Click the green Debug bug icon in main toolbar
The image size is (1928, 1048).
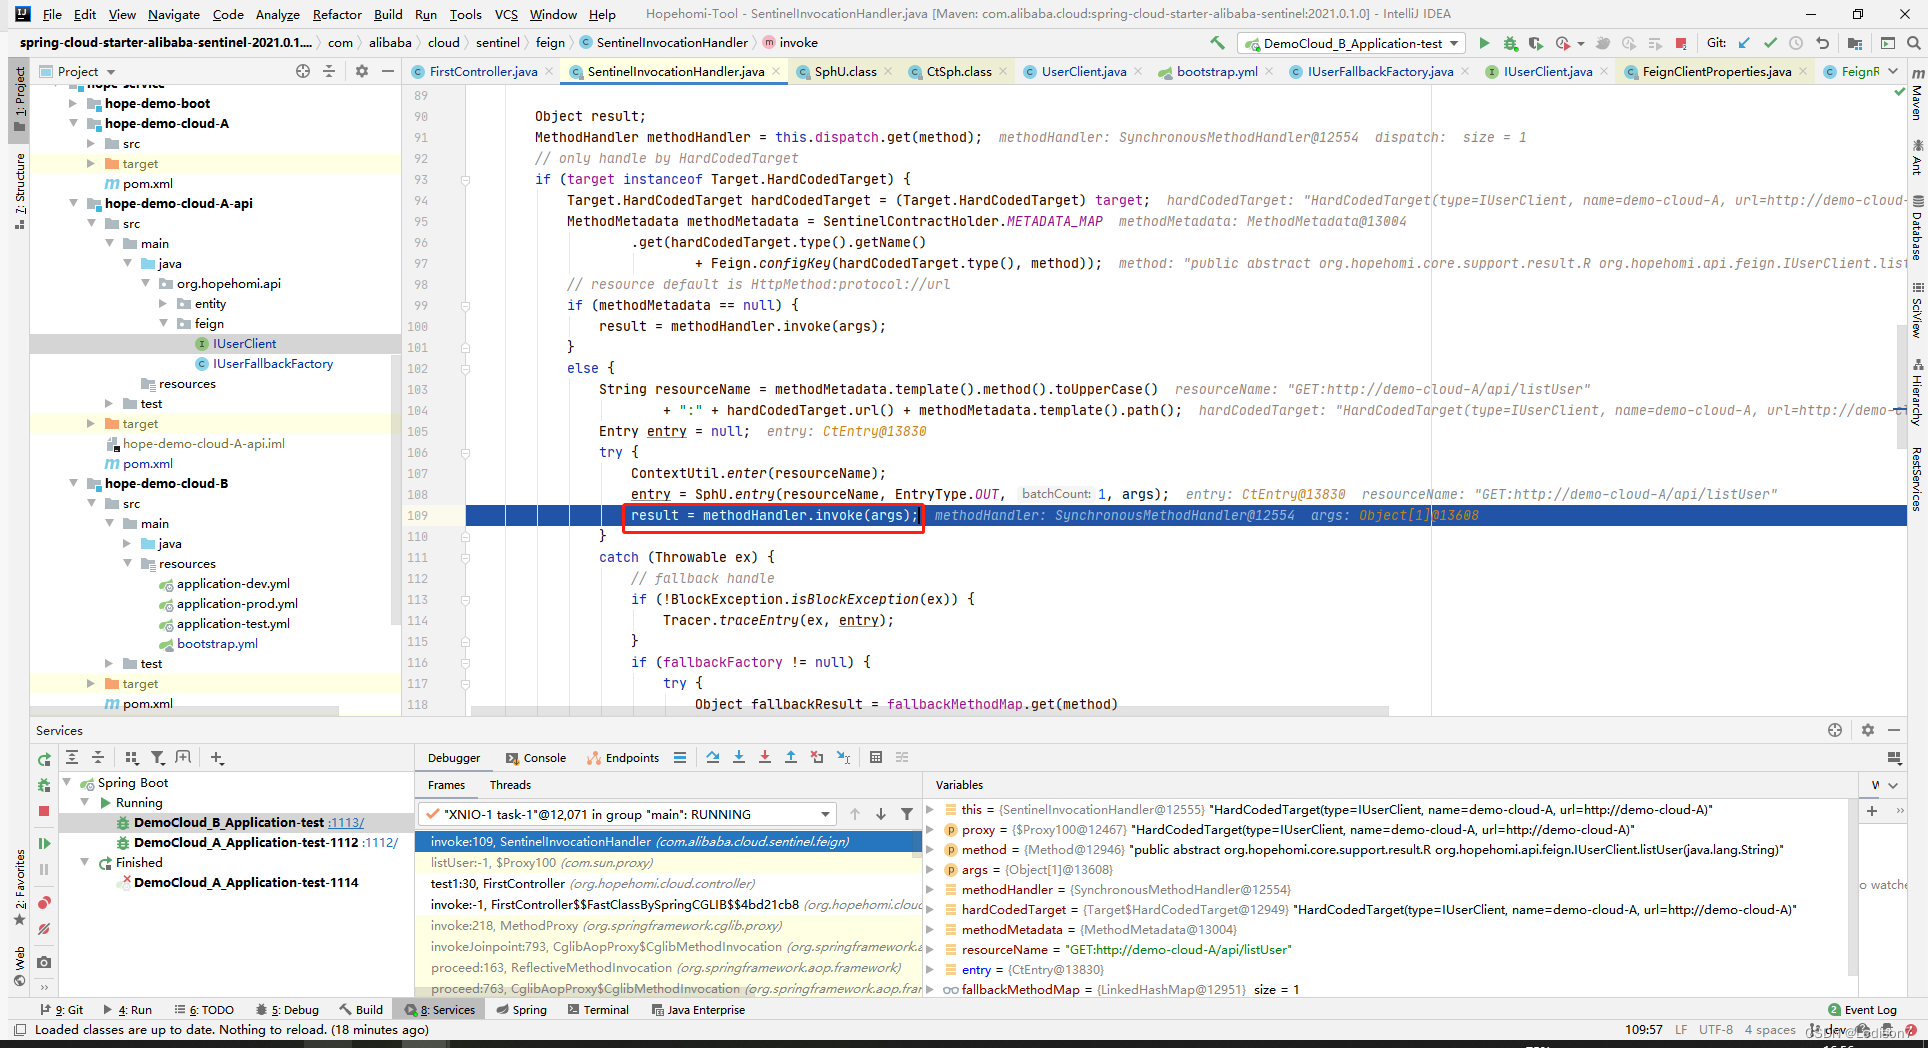1510,43
